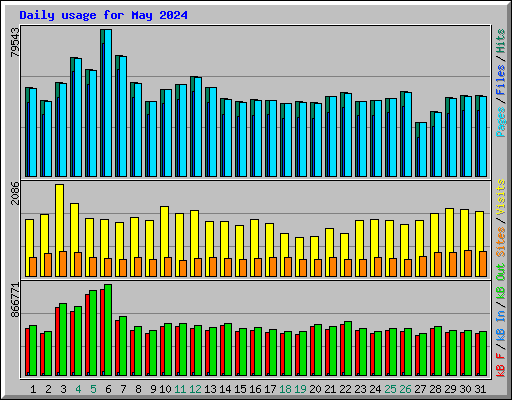Click the tallest green kB Out bar, day 6
The height and width of the screenshot is (400, 512).
108,330
